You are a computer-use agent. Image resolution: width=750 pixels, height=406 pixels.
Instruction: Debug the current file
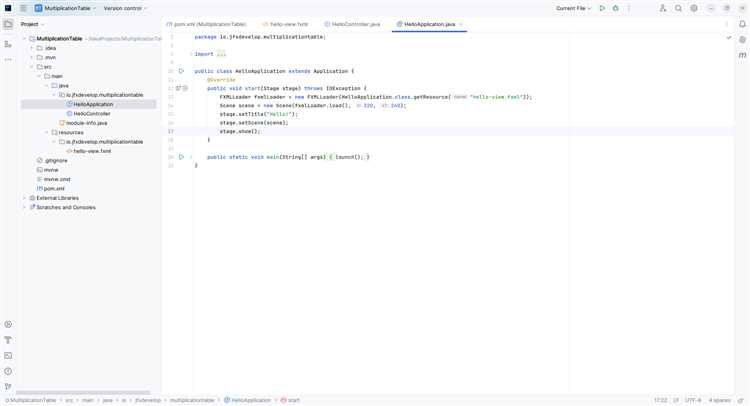click(616, 8)
